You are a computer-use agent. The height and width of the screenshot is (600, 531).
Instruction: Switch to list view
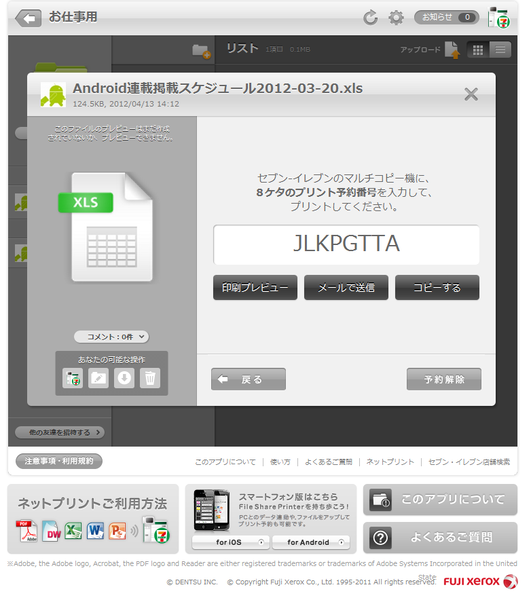tap(500, 50)
